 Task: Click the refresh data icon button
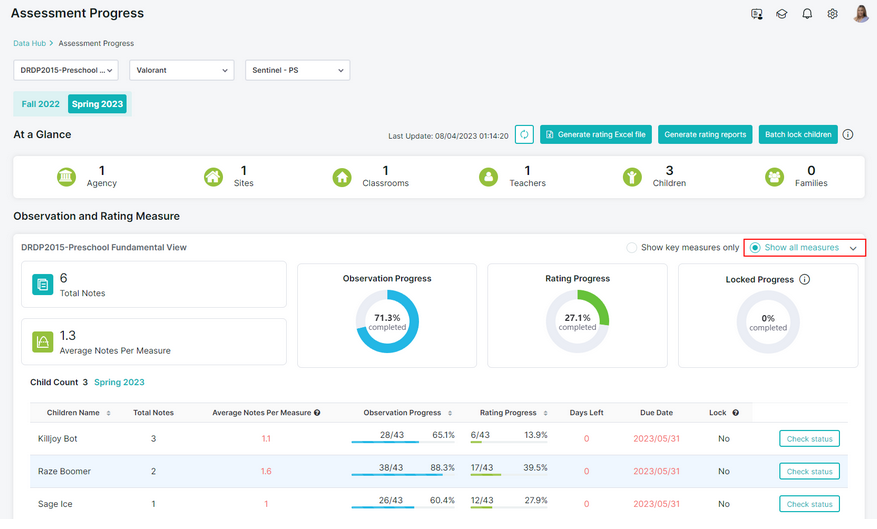click(524, 135)
